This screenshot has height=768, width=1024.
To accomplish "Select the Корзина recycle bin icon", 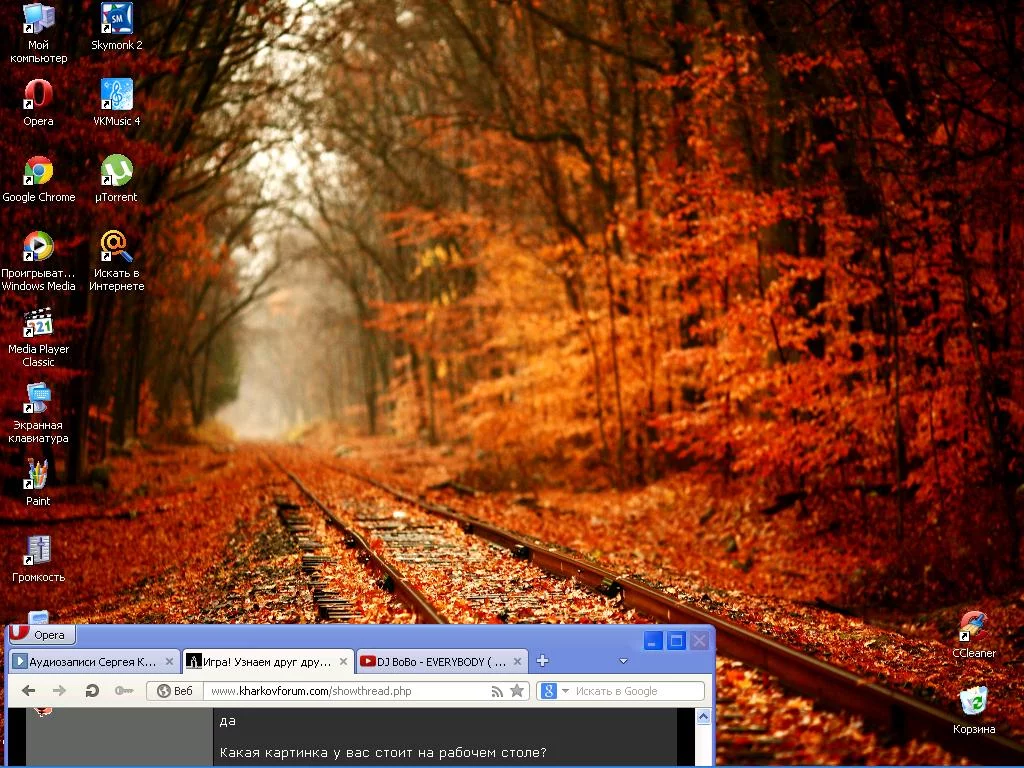I will 974,711.
